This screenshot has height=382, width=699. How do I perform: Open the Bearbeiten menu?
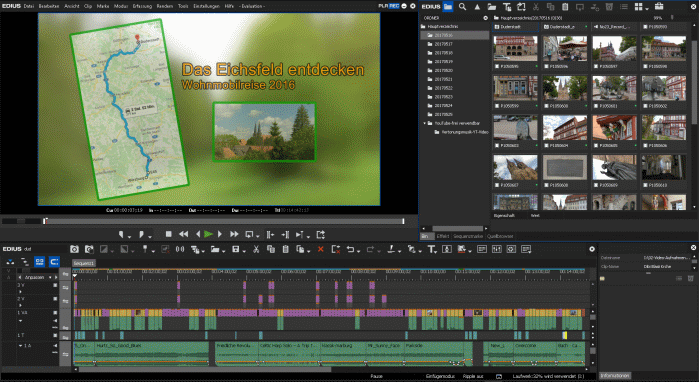49,6
